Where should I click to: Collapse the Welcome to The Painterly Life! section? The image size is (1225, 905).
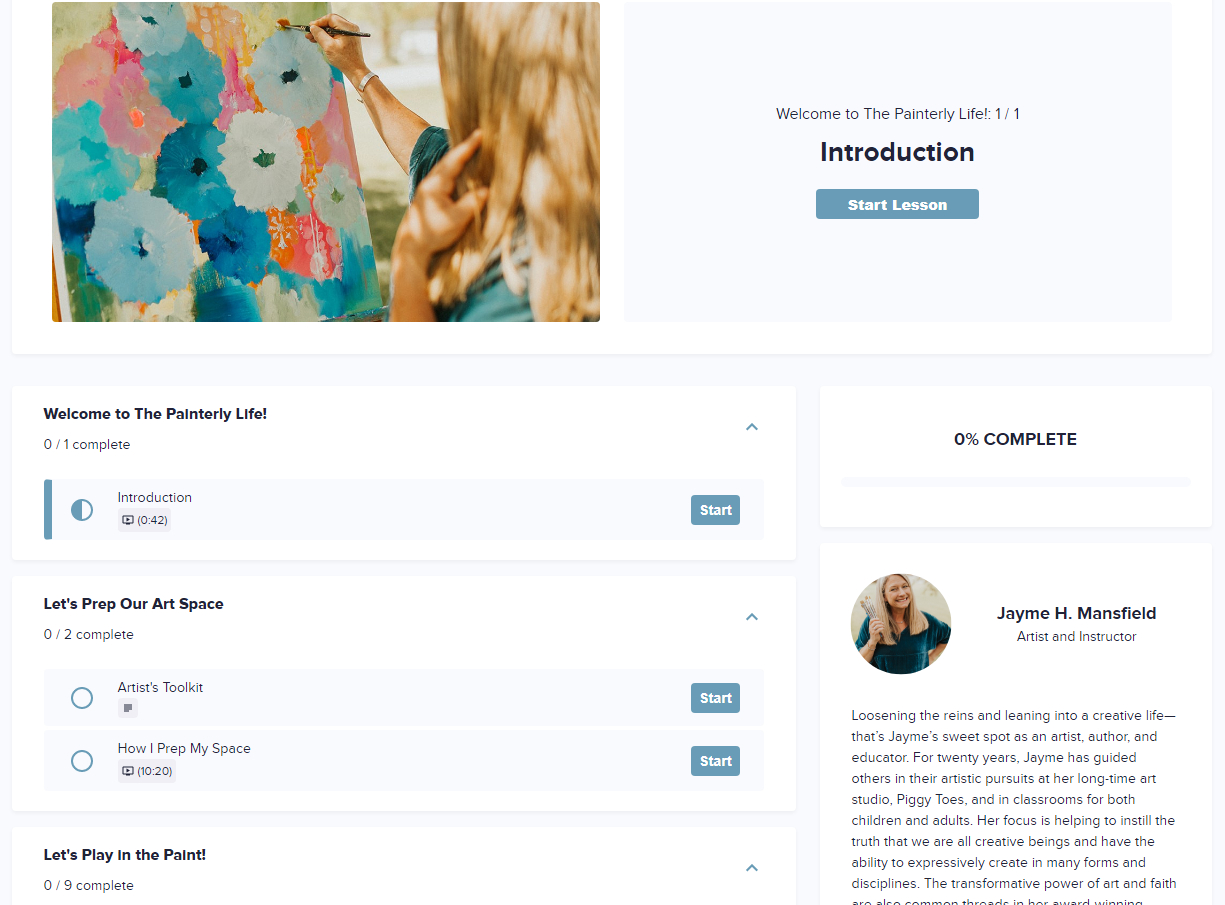coord(752,427)
